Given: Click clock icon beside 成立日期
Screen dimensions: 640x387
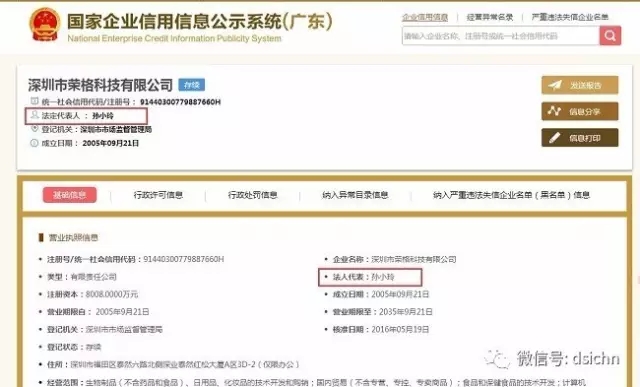Looking at the screenshot, I should click(x=34, y=143).
